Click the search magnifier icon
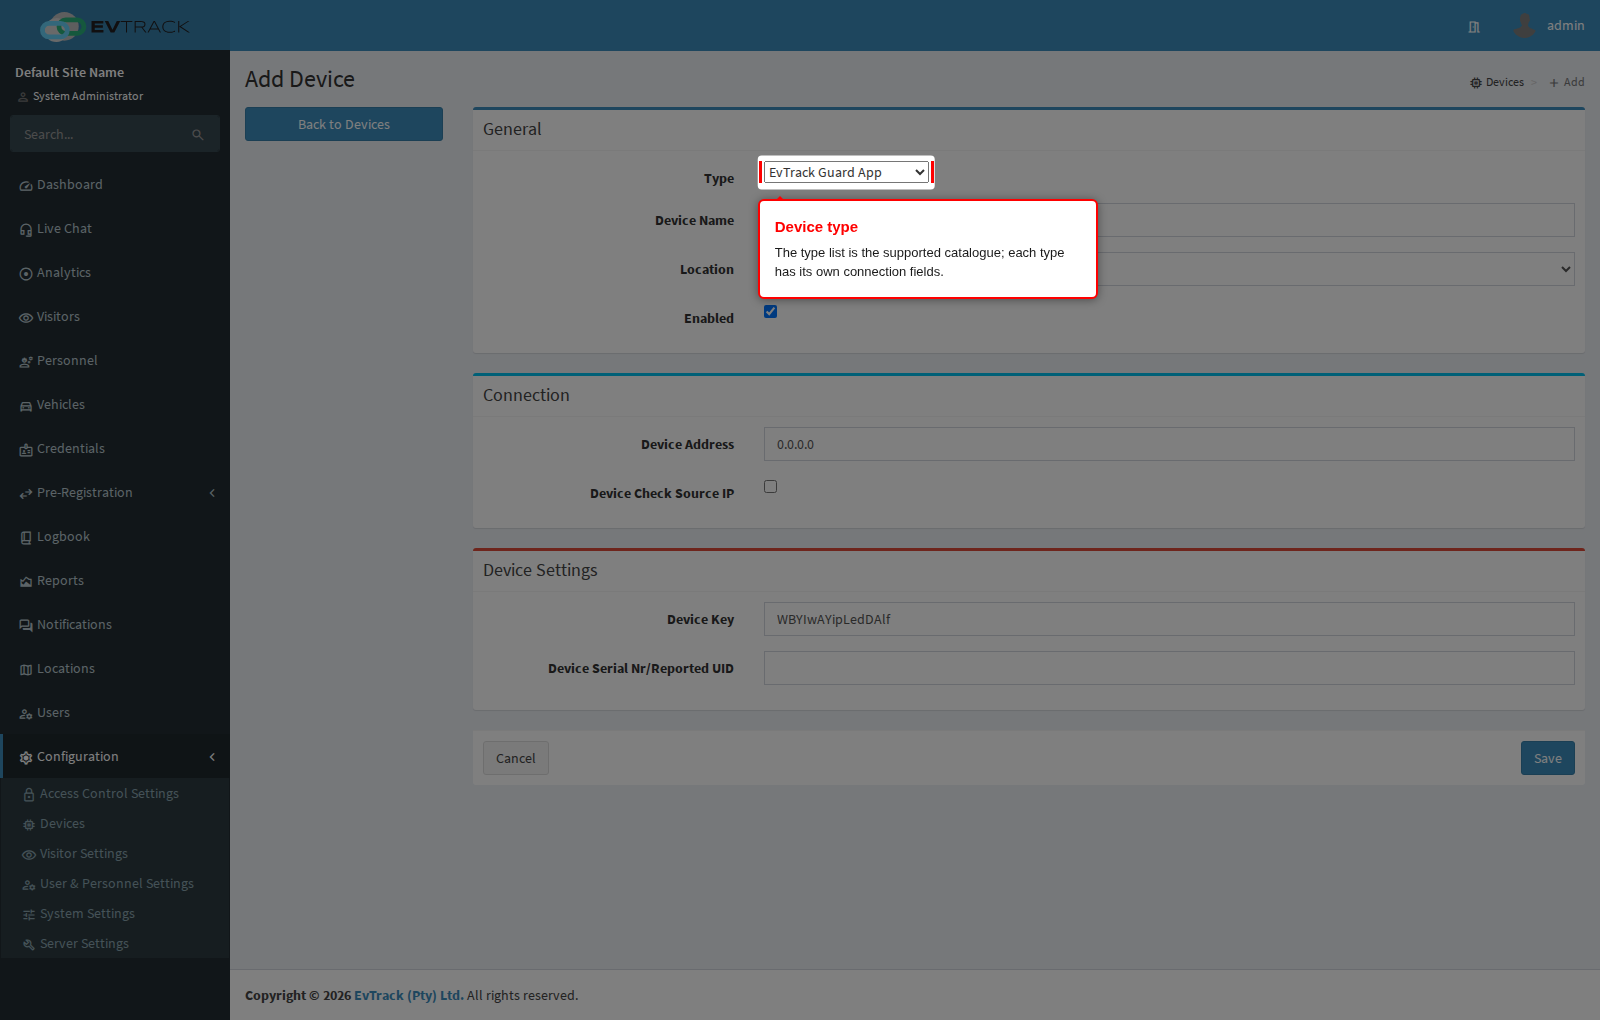The image size is (1600, 1020). pos(198,135)
